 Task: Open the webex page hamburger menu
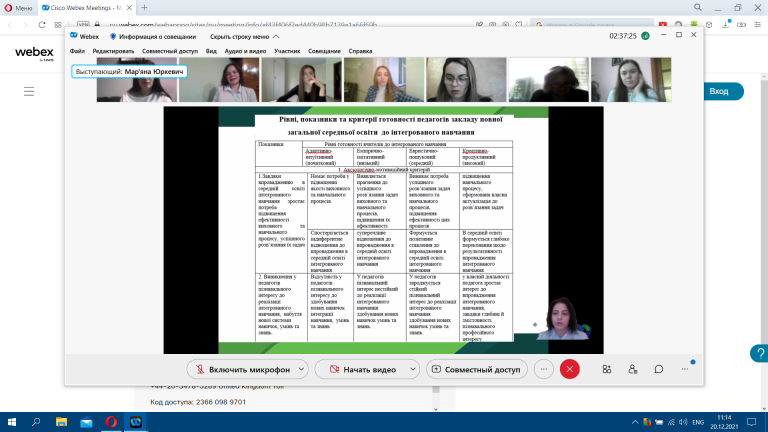point(29,92)
